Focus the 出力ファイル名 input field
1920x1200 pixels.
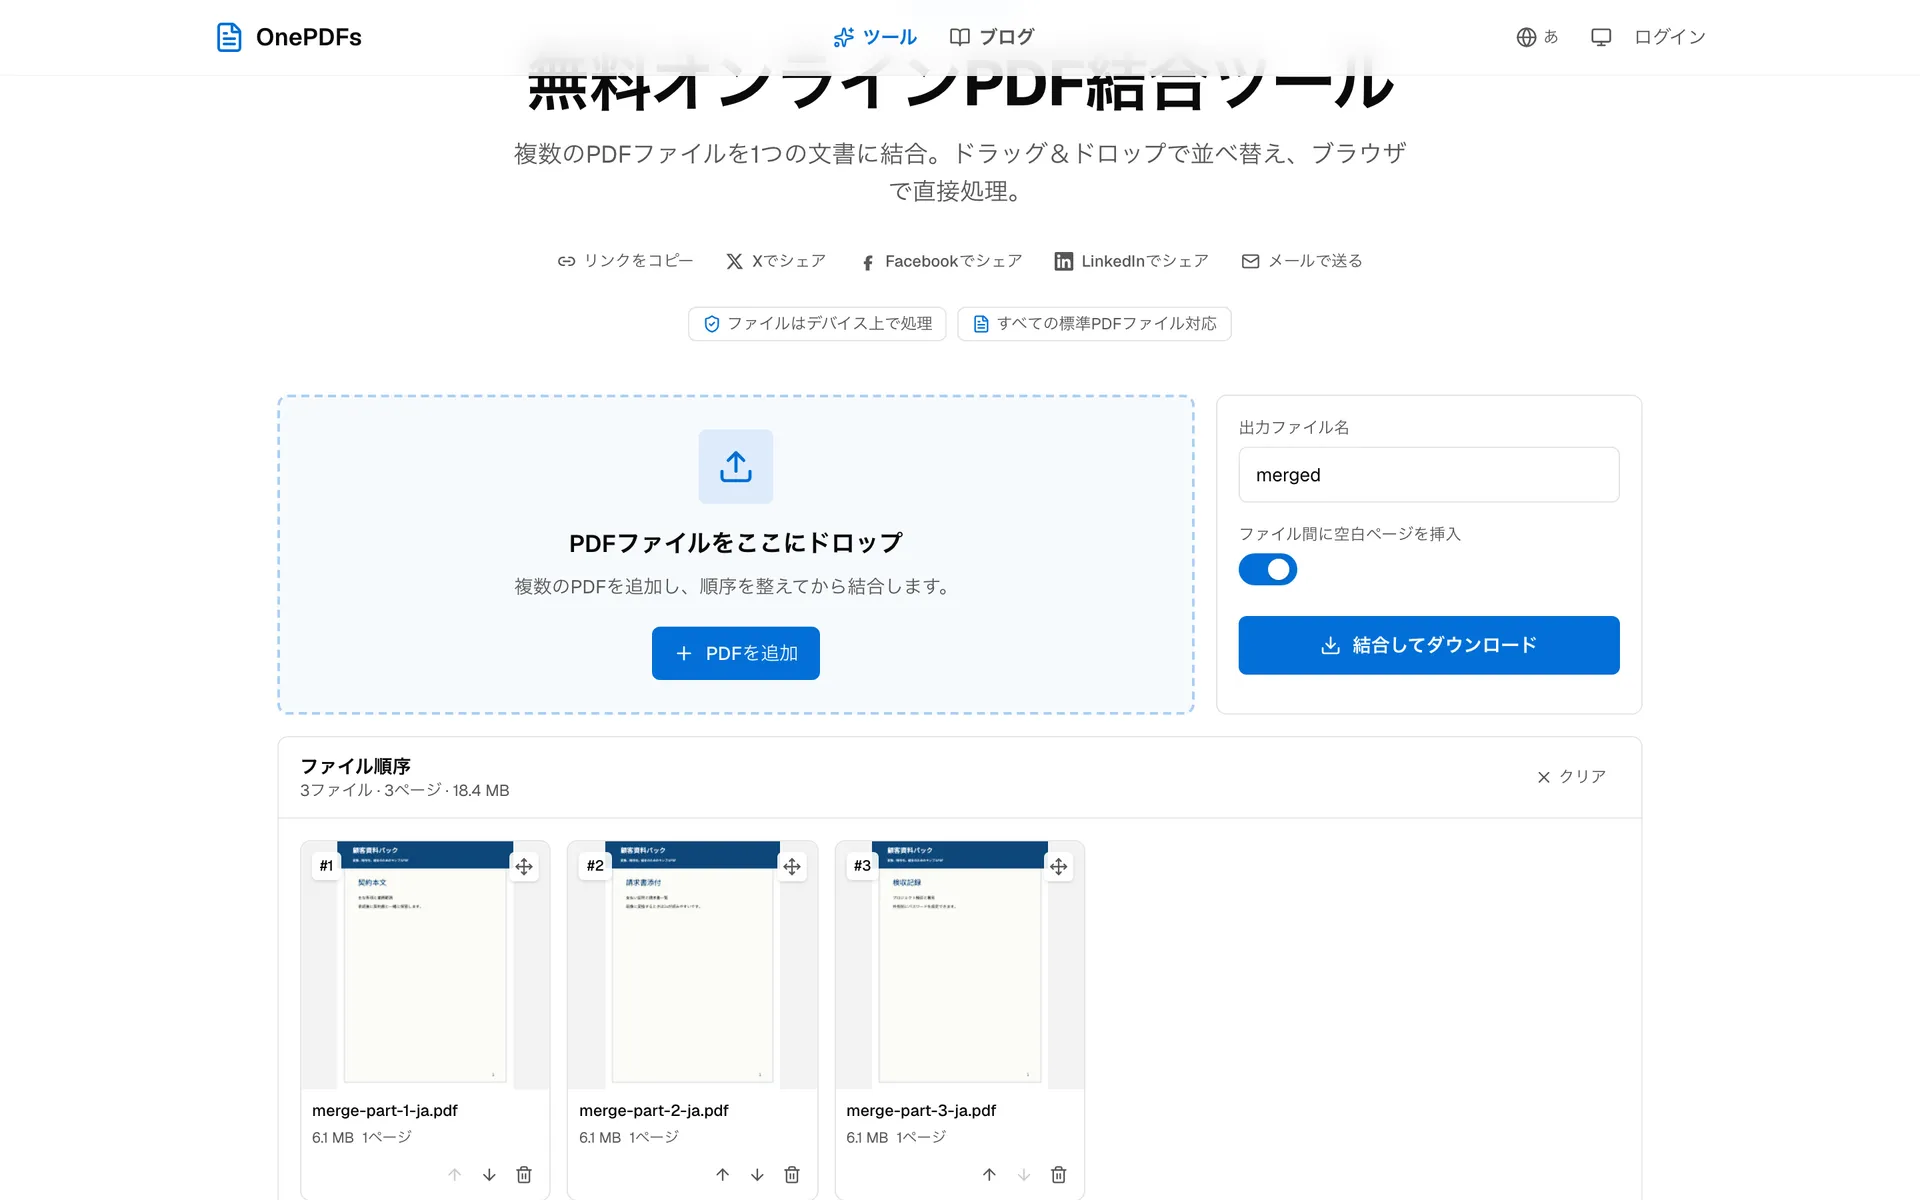coord(1429,475)
